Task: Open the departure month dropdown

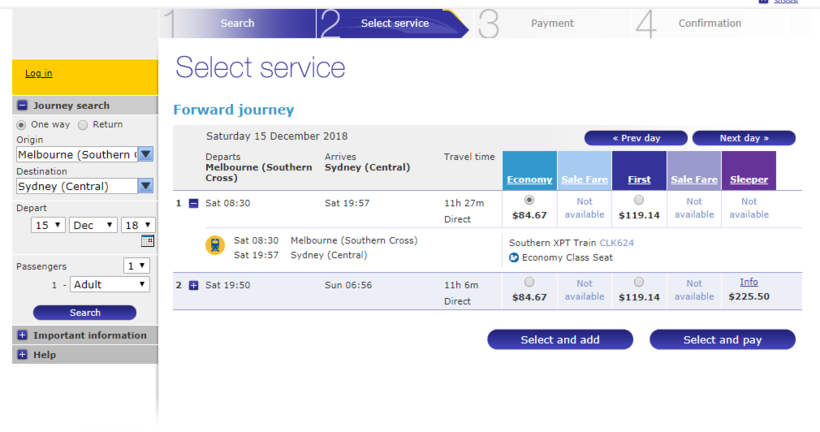Action: tap(93, 225)
